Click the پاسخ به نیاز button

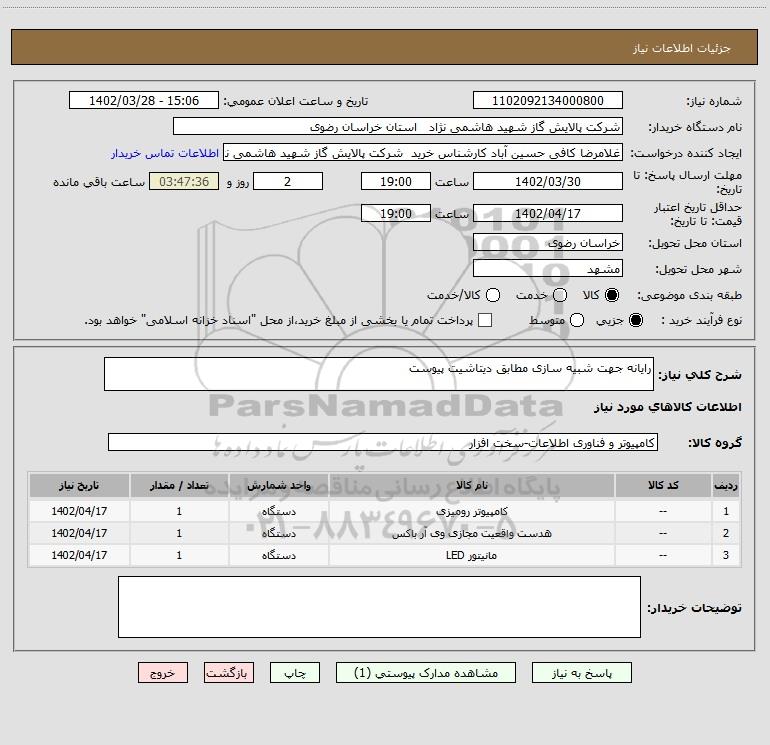(582, 673)
